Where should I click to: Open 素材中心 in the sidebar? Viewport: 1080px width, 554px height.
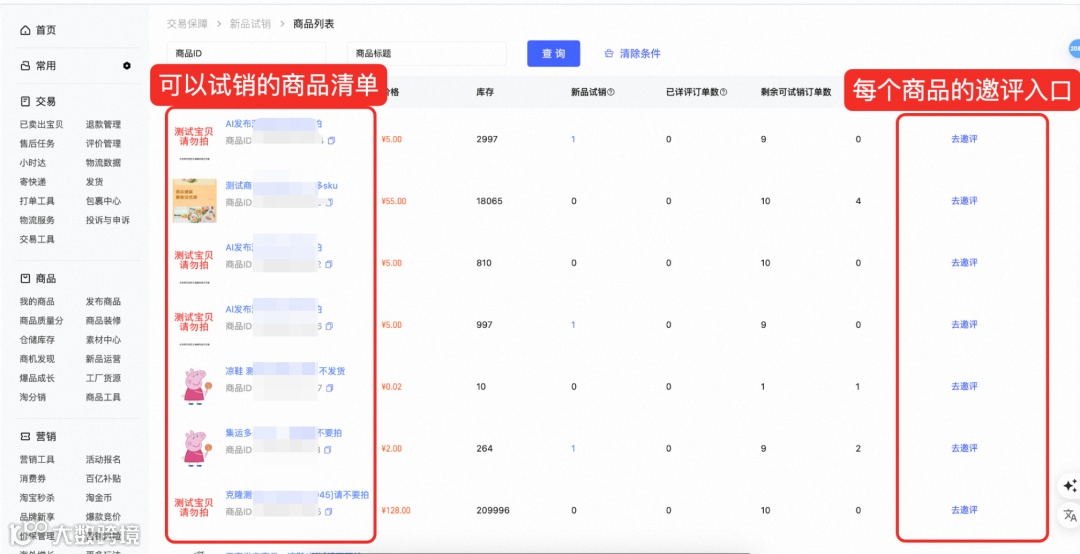(x=103, y=340)
